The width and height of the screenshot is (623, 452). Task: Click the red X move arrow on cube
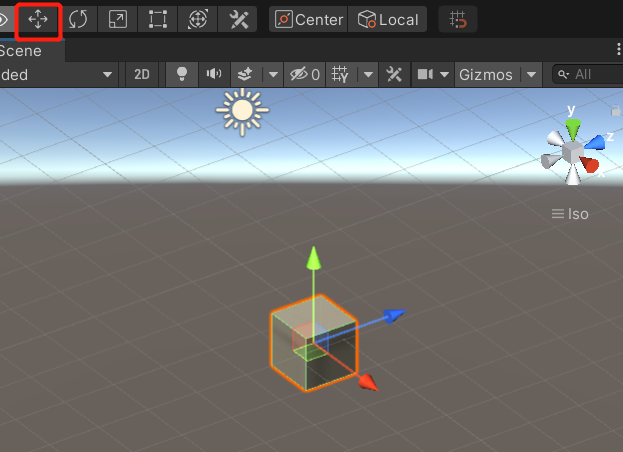pos(368,383)
